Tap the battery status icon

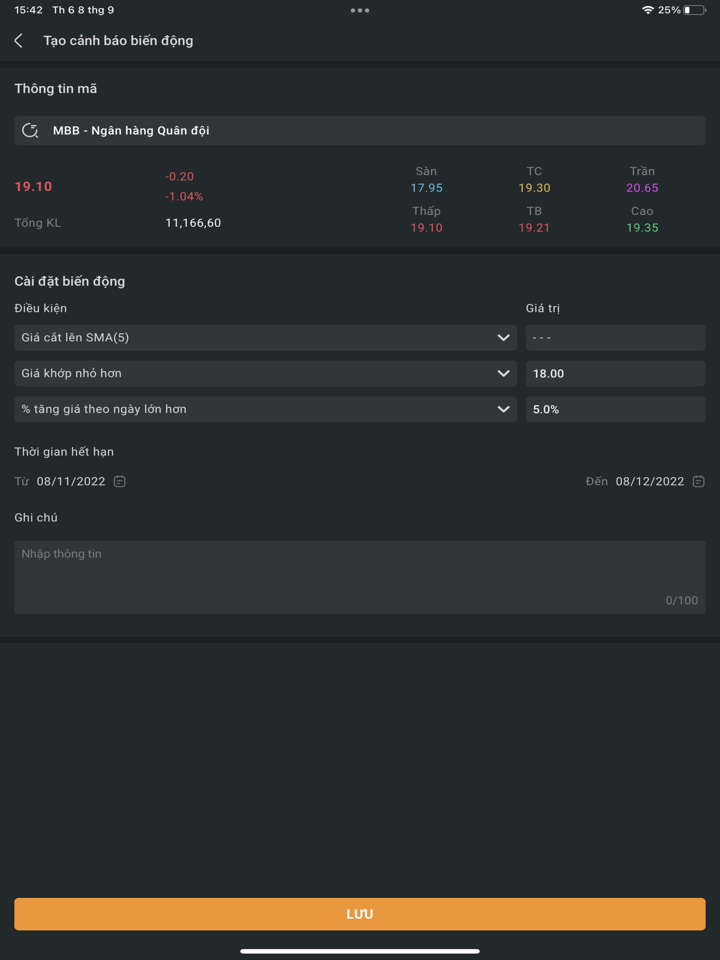click(694, 10)
